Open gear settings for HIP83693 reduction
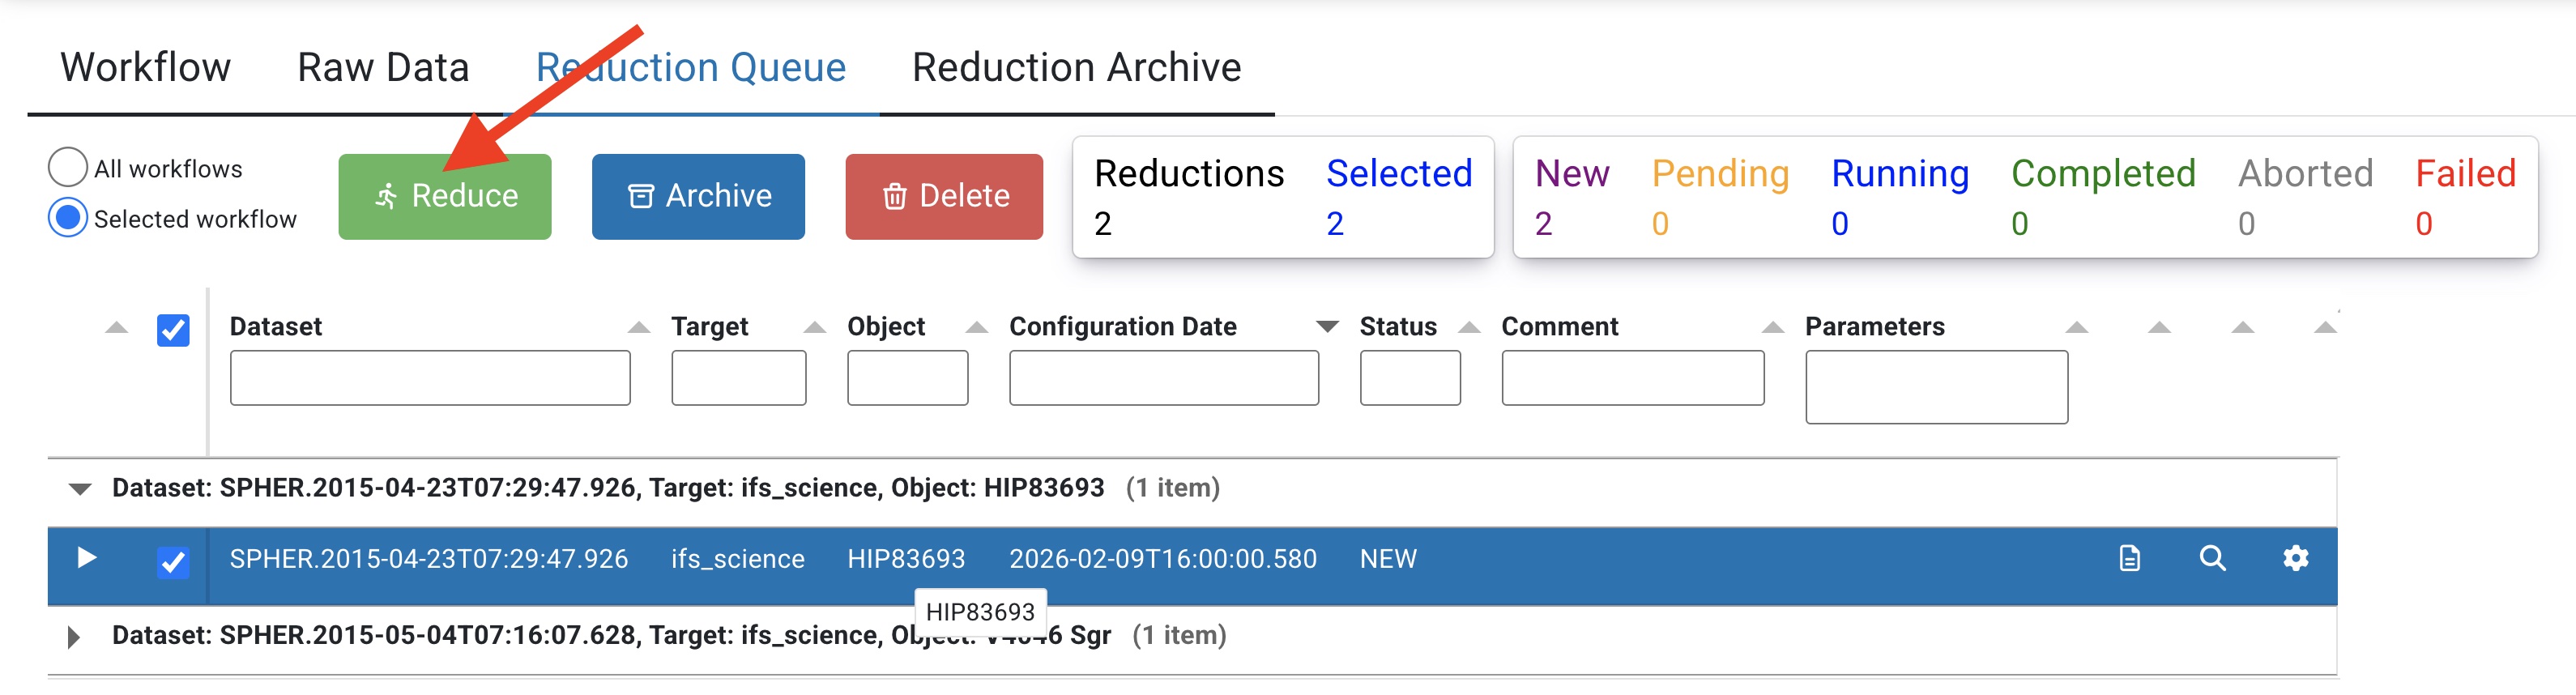 coord(2296,558)
